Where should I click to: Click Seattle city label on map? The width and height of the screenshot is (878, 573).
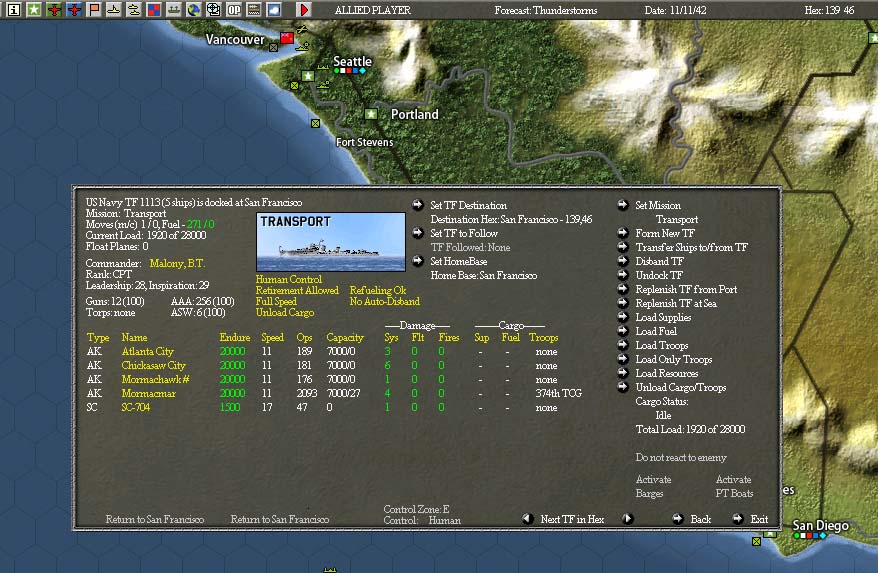(352, 61)
